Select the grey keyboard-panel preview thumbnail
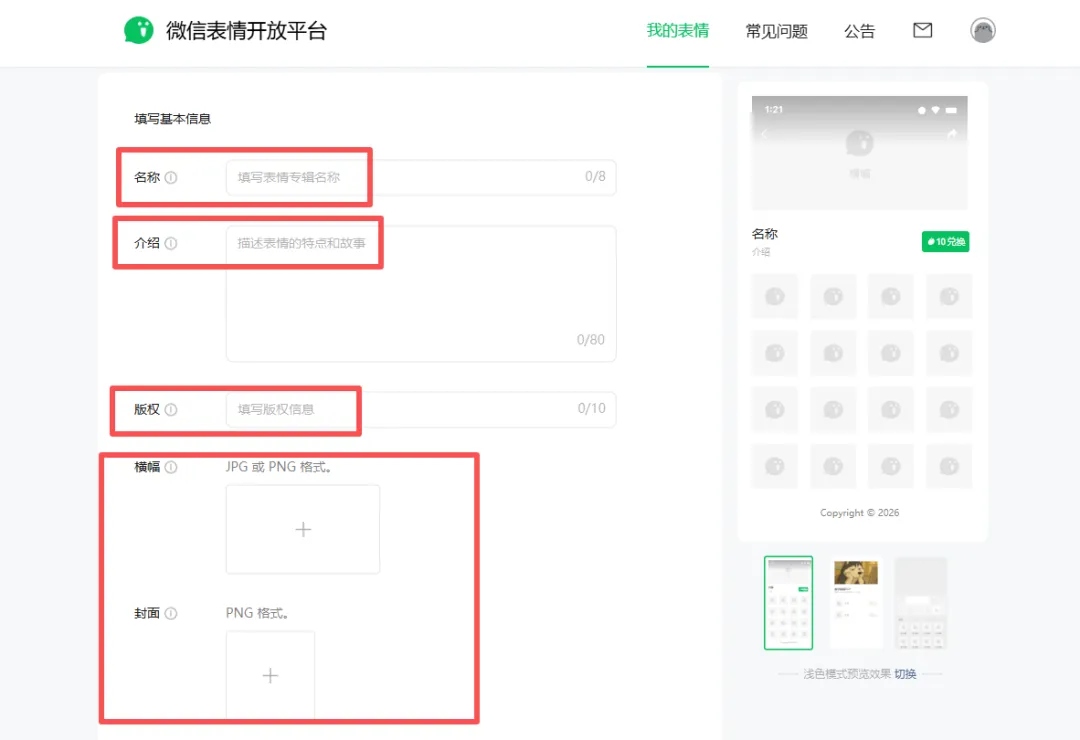This screenshot has height=740, width=1080. pos(921,603)
